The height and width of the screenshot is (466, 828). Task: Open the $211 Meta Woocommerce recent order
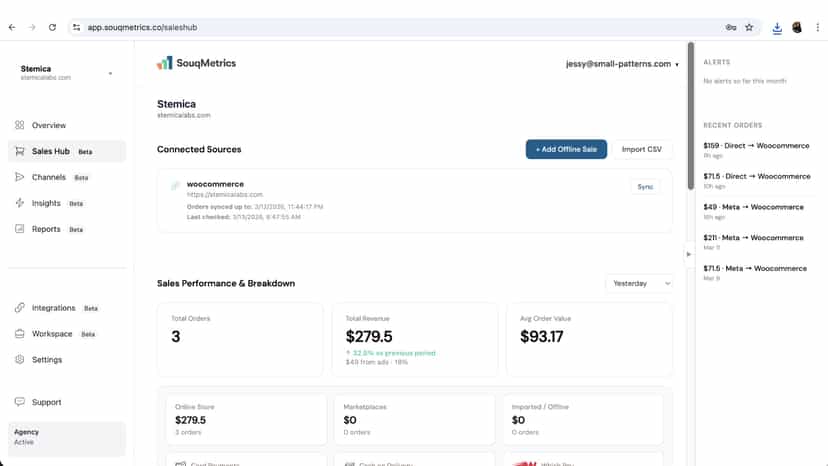(756, 242)
